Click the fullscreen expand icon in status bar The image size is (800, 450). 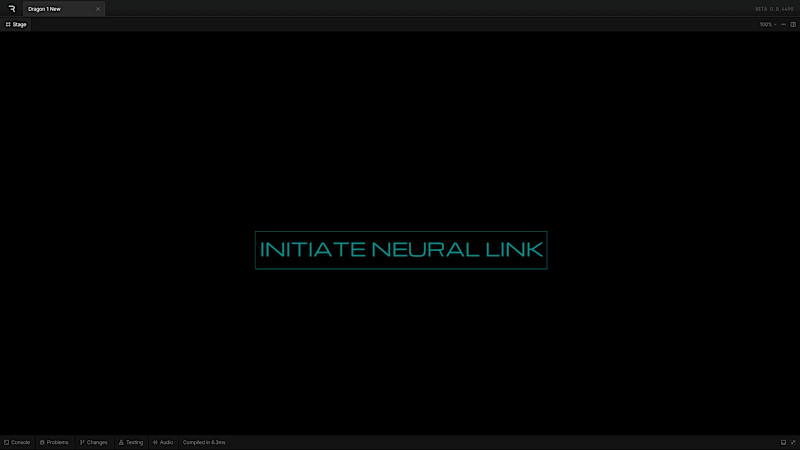pos(793,442)
